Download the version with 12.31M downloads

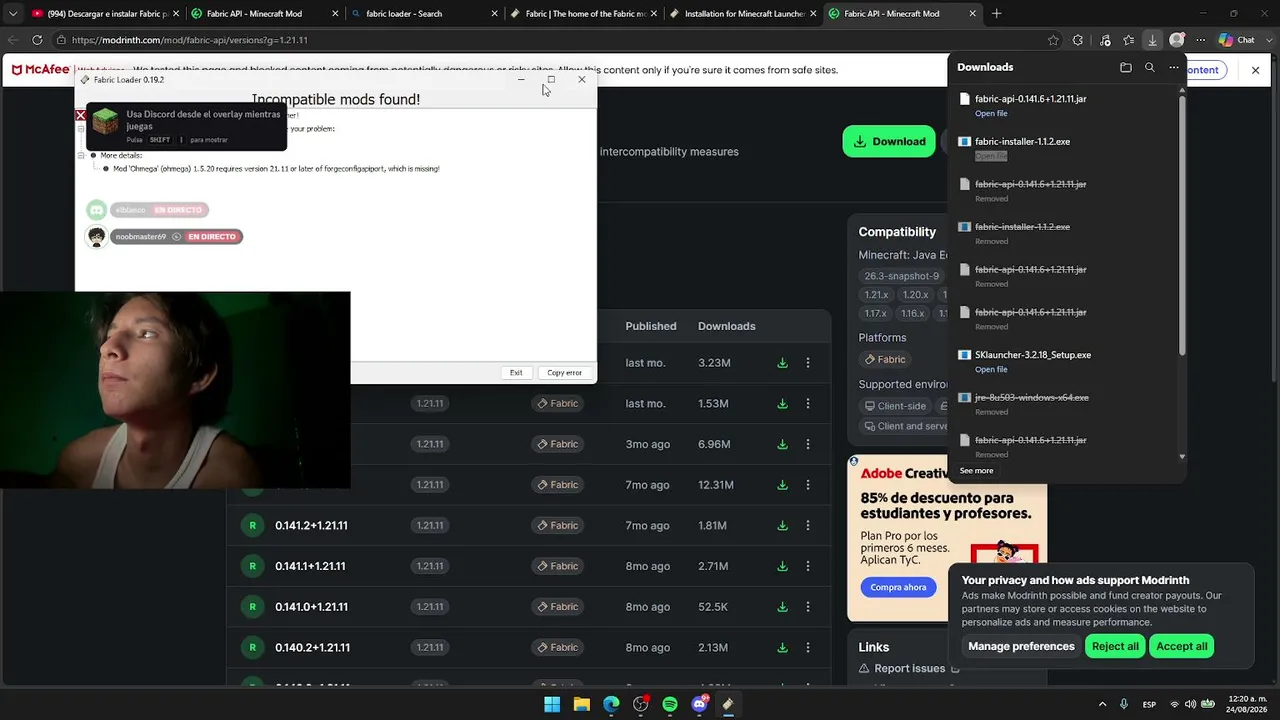pyautogui.click(x=782, y=485)
